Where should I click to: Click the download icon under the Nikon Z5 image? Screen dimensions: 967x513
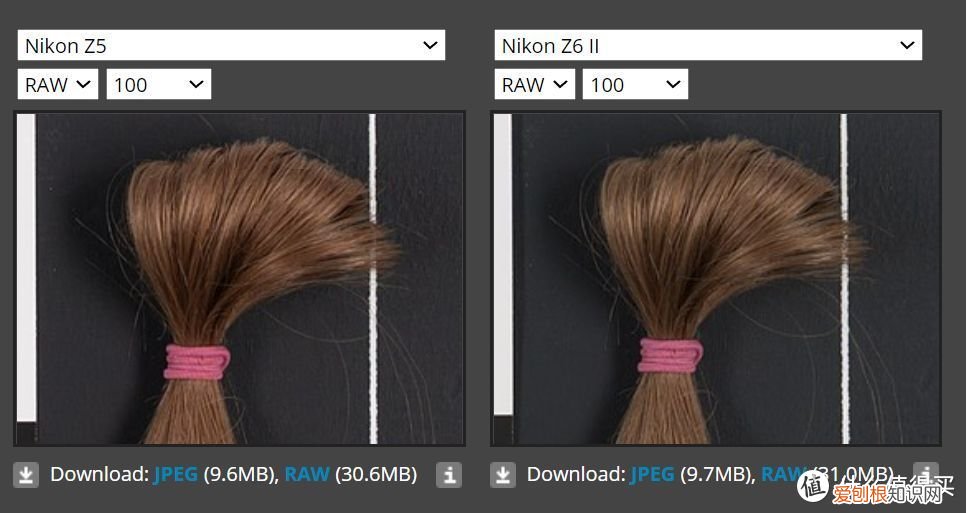[26, 475]
